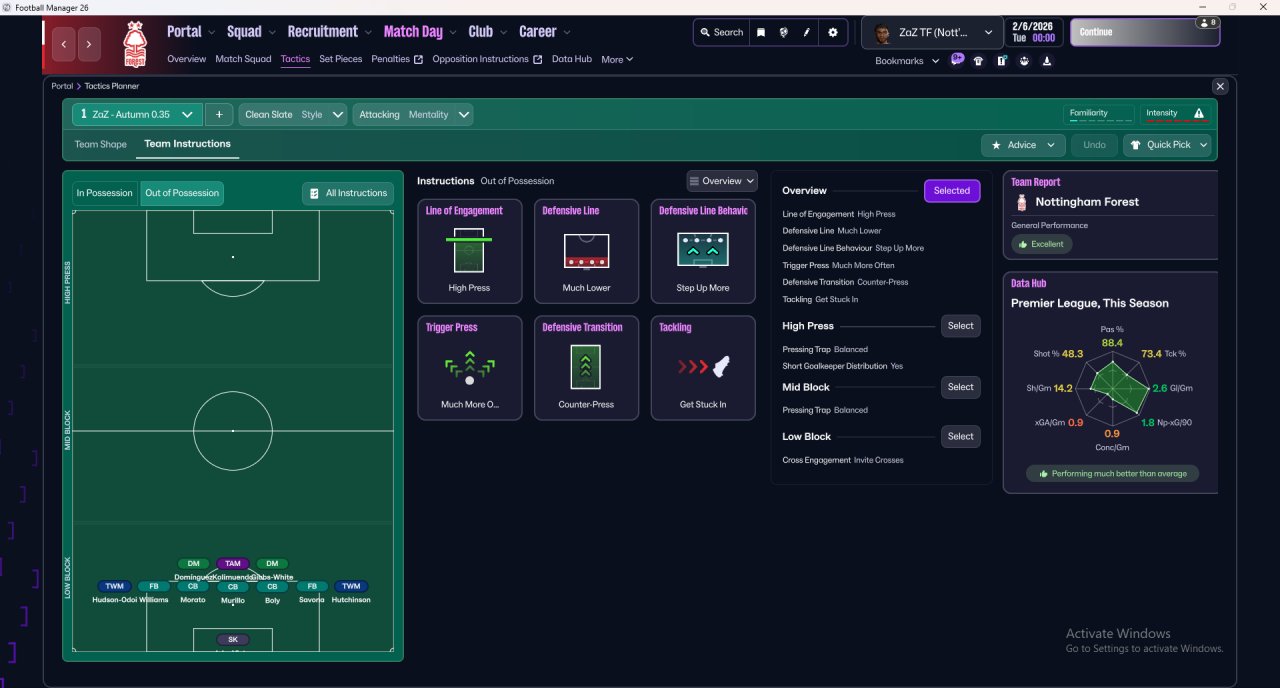Select the TAM Kolimuendo position on pitch

pos(232,564)
